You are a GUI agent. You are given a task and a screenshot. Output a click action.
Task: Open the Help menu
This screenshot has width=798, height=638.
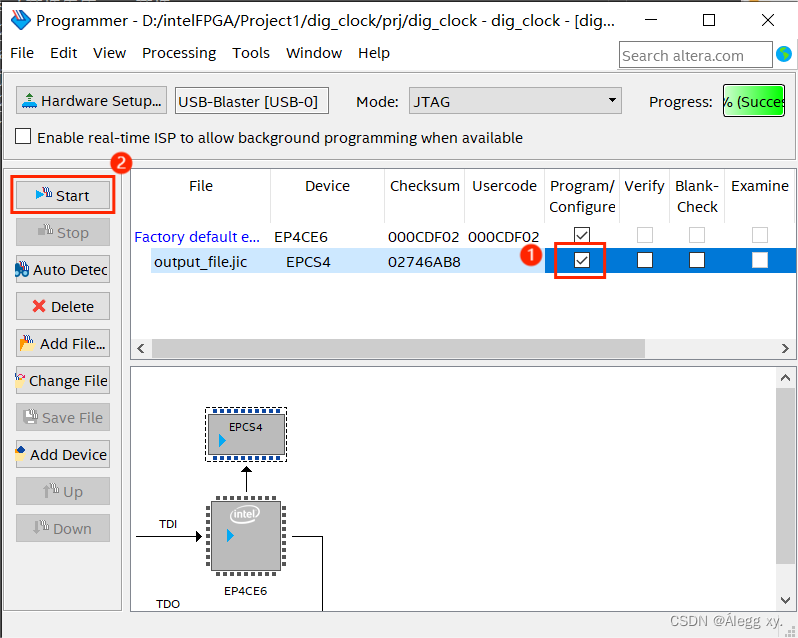pyautogui.click(x=374, y=53)
